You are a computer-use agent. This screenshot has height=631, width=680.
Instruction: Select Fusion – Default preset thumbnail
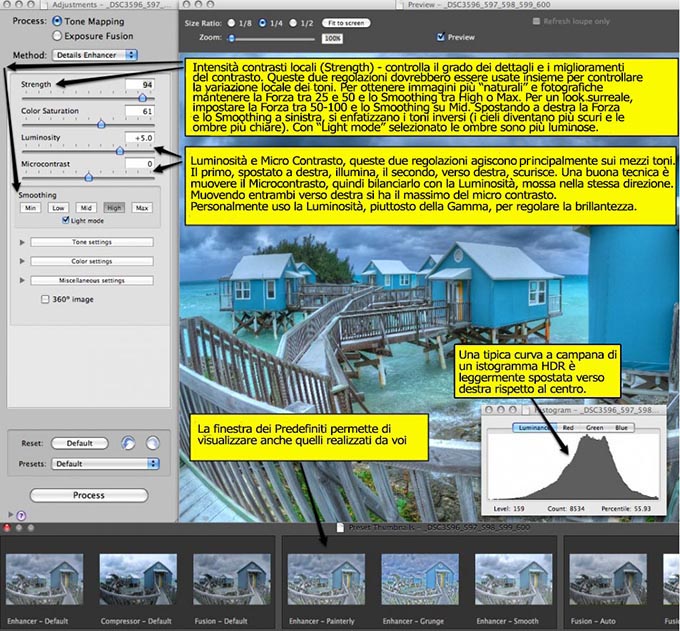point(232,579)
